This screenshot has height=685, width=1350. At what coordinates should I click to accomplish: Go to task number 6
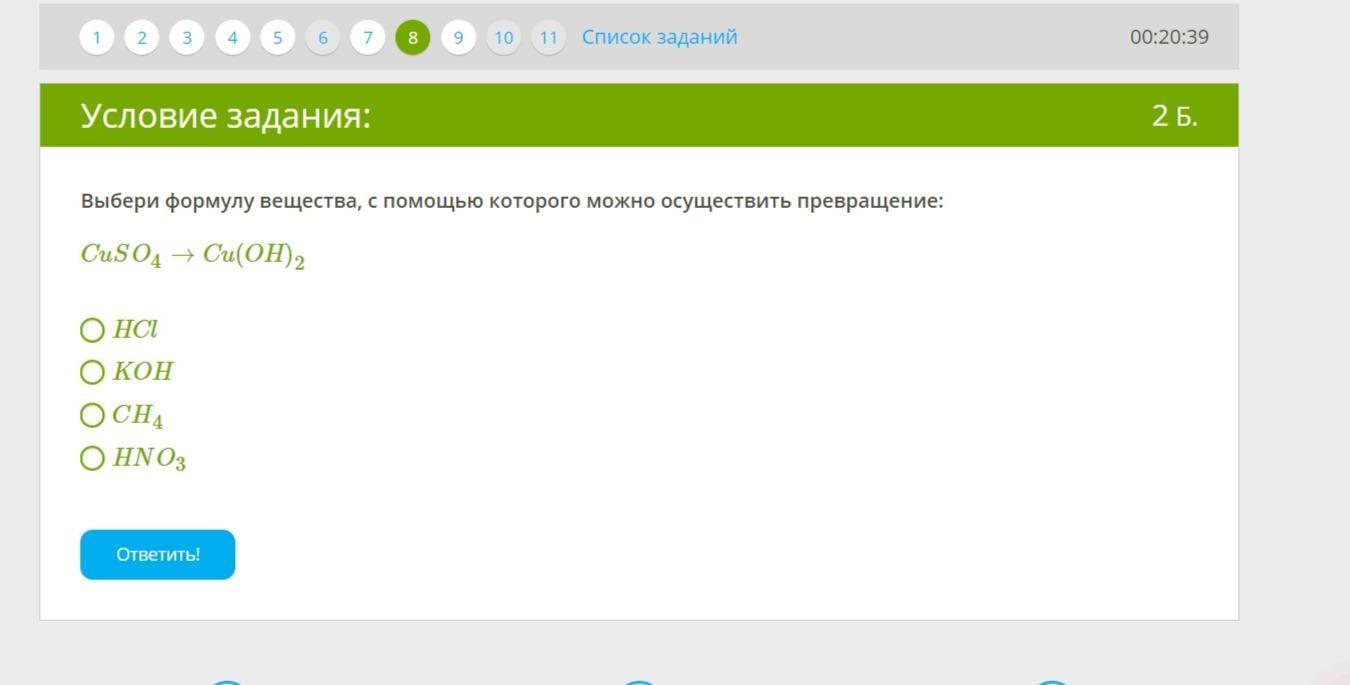(x=322, y=38)
